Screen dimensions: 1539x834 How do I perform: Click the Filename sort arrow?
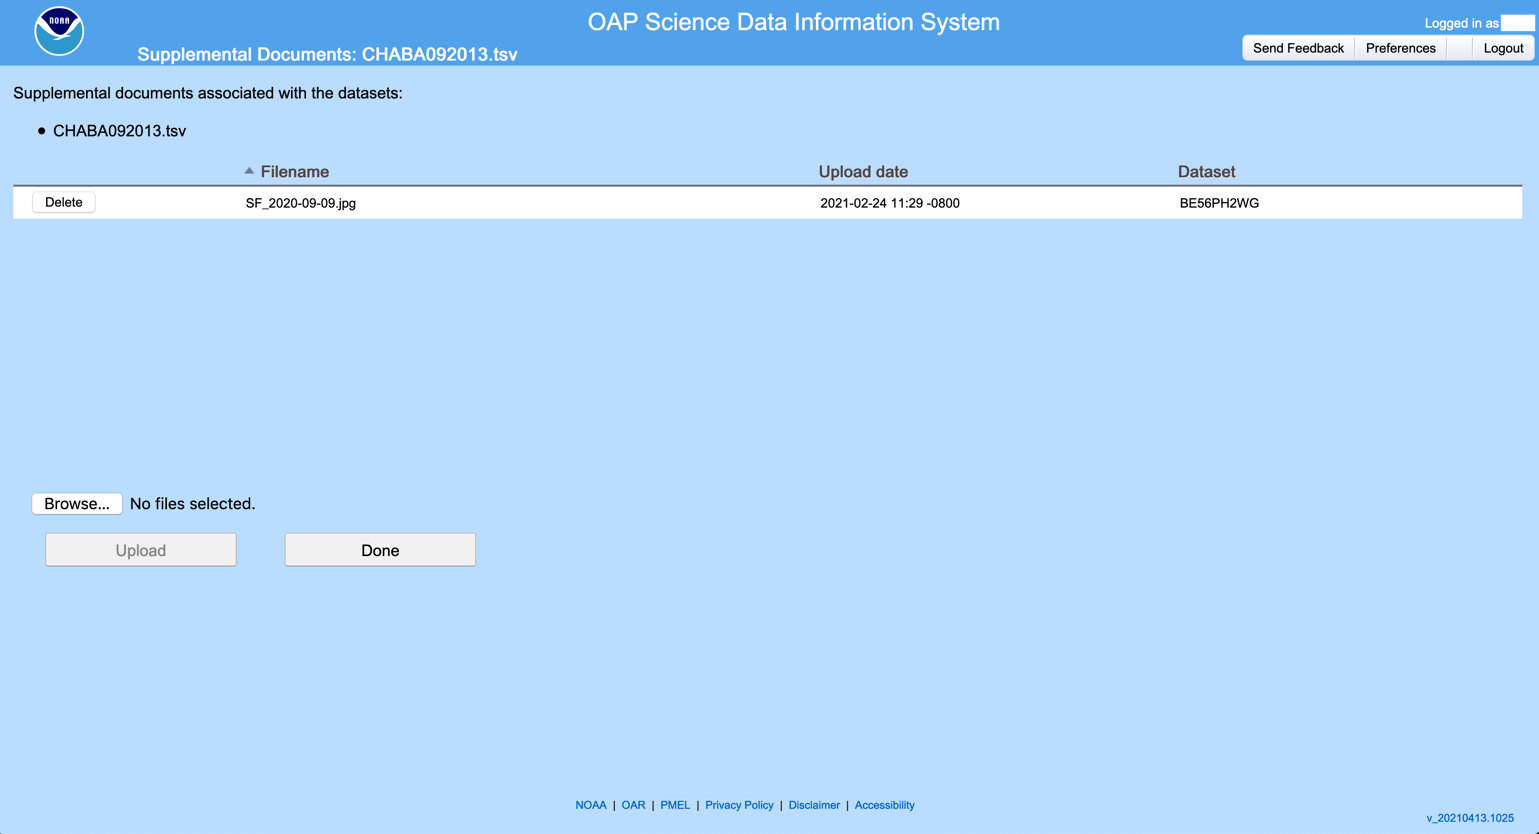[249, 171]
